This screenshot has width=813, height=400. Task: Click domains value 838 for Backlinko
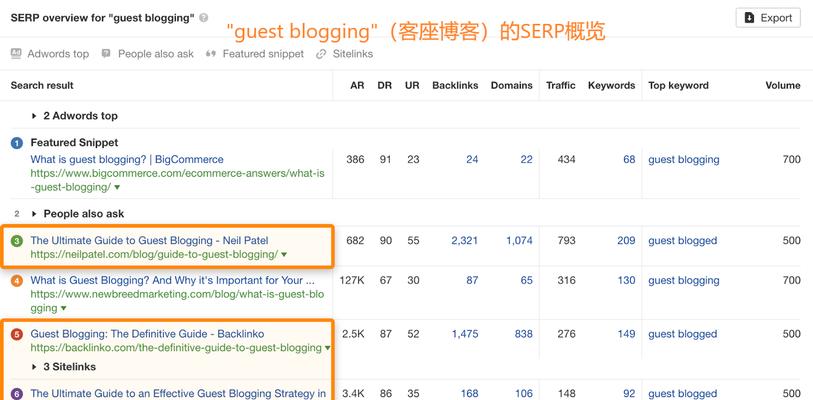[524, 334]
